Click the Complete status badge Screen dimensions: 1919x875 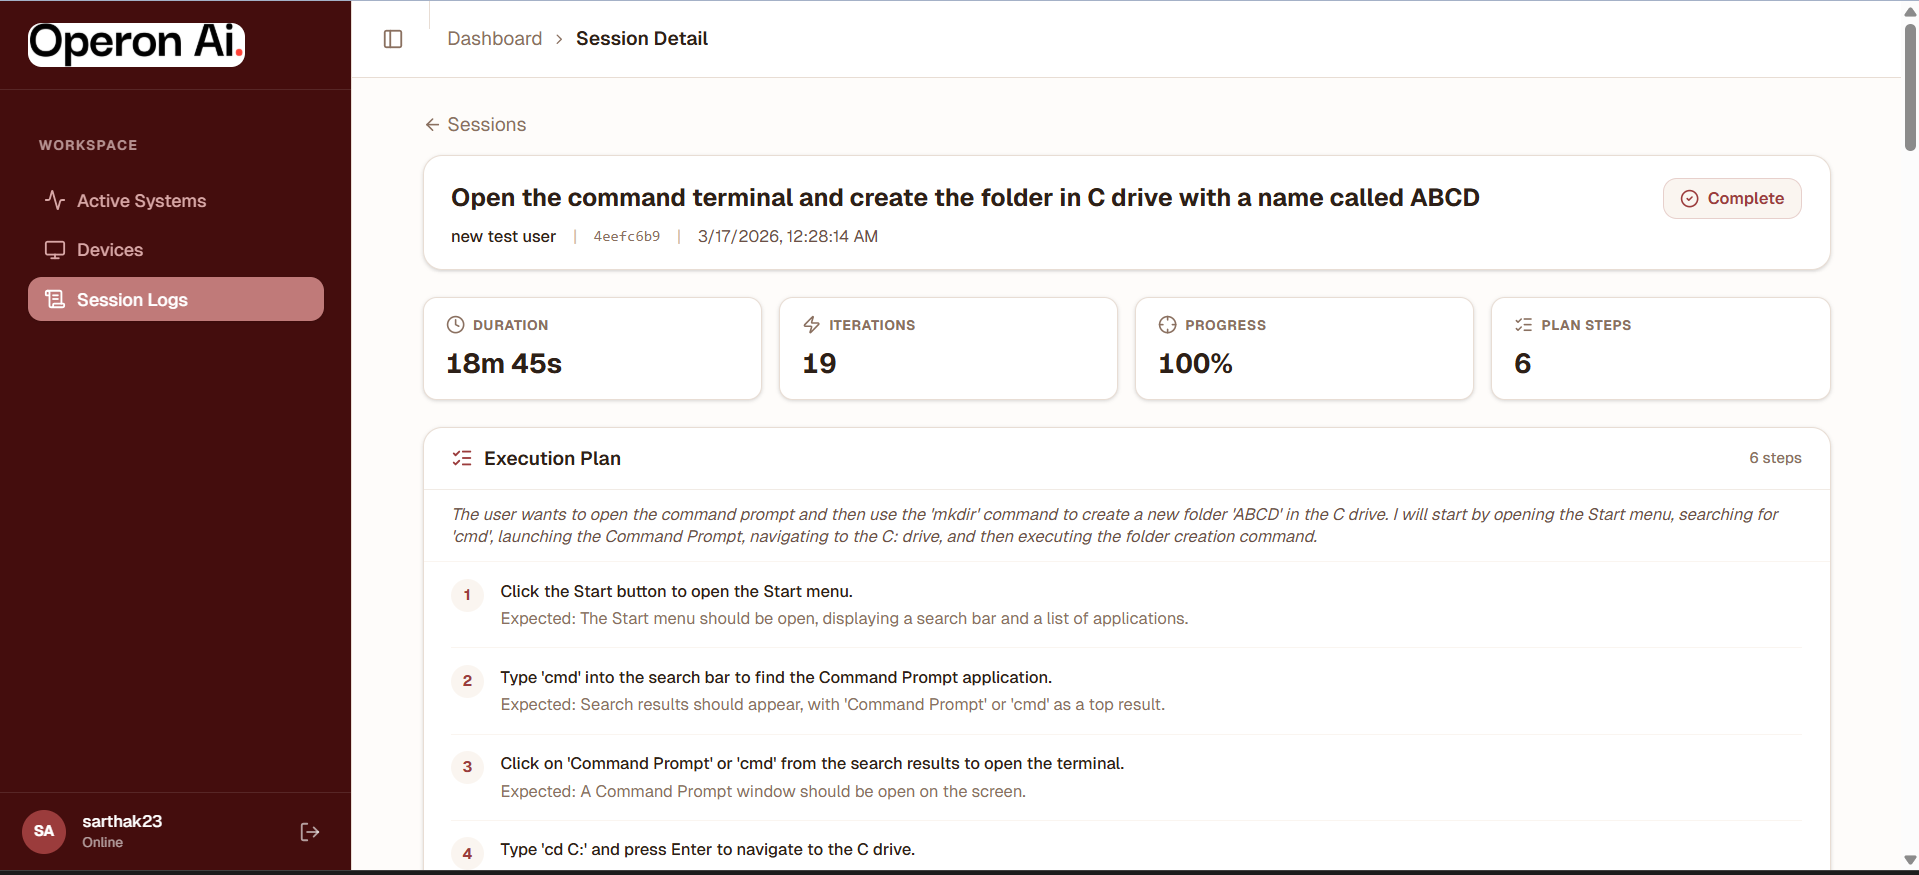pos(1732,198)
